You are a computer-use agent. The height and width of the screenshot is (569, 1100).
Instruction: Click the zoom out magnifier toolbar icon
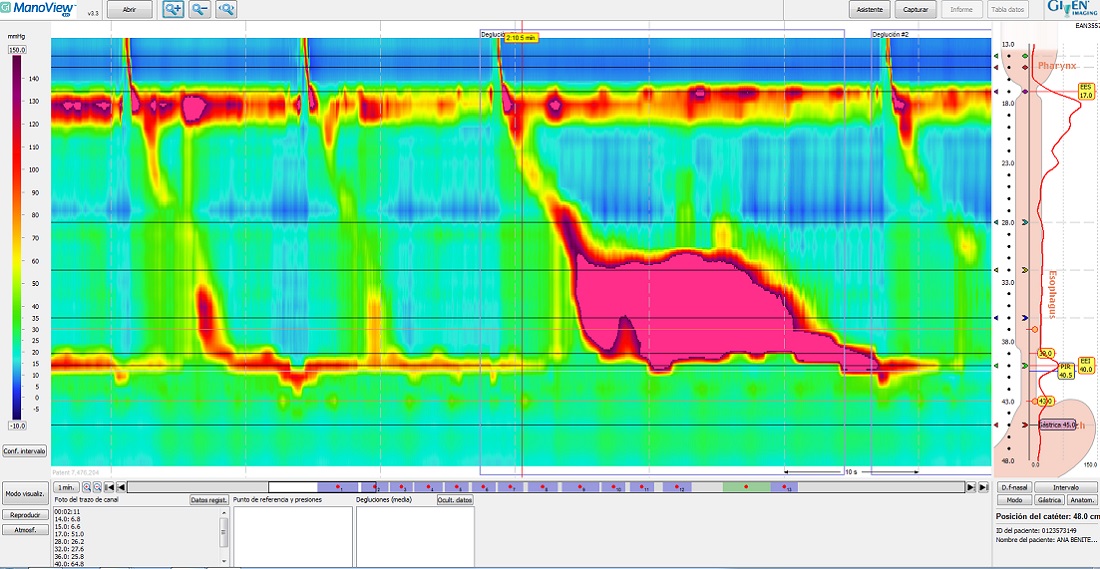pyautogui.click(x=200, y=10)
